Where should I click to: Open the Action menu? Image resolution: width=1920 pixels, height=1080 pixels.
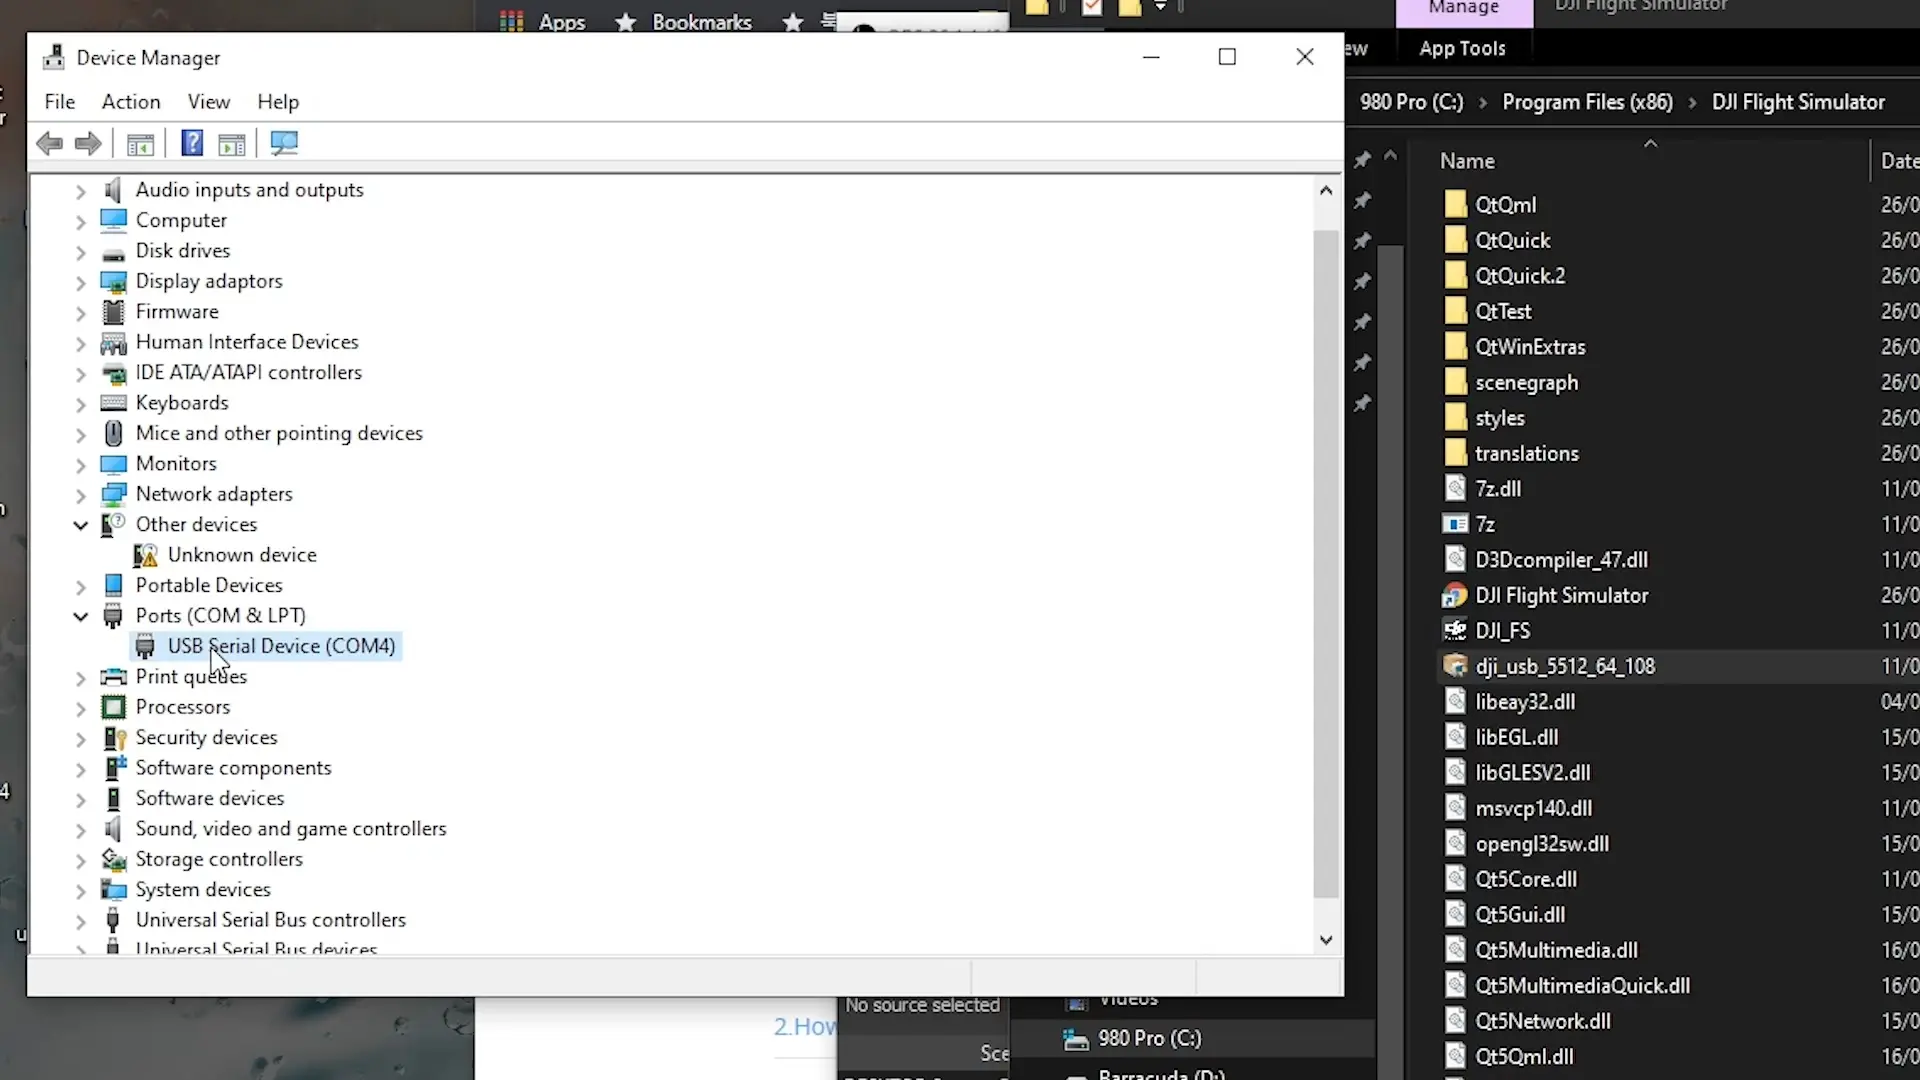[x=131, y=102]
